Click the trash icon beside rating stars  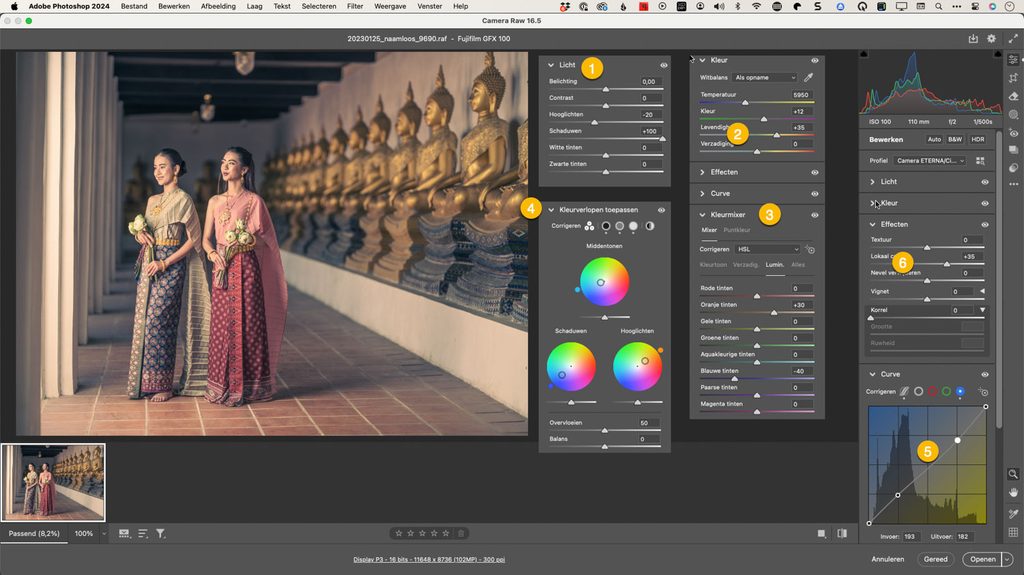coord(461,533)
